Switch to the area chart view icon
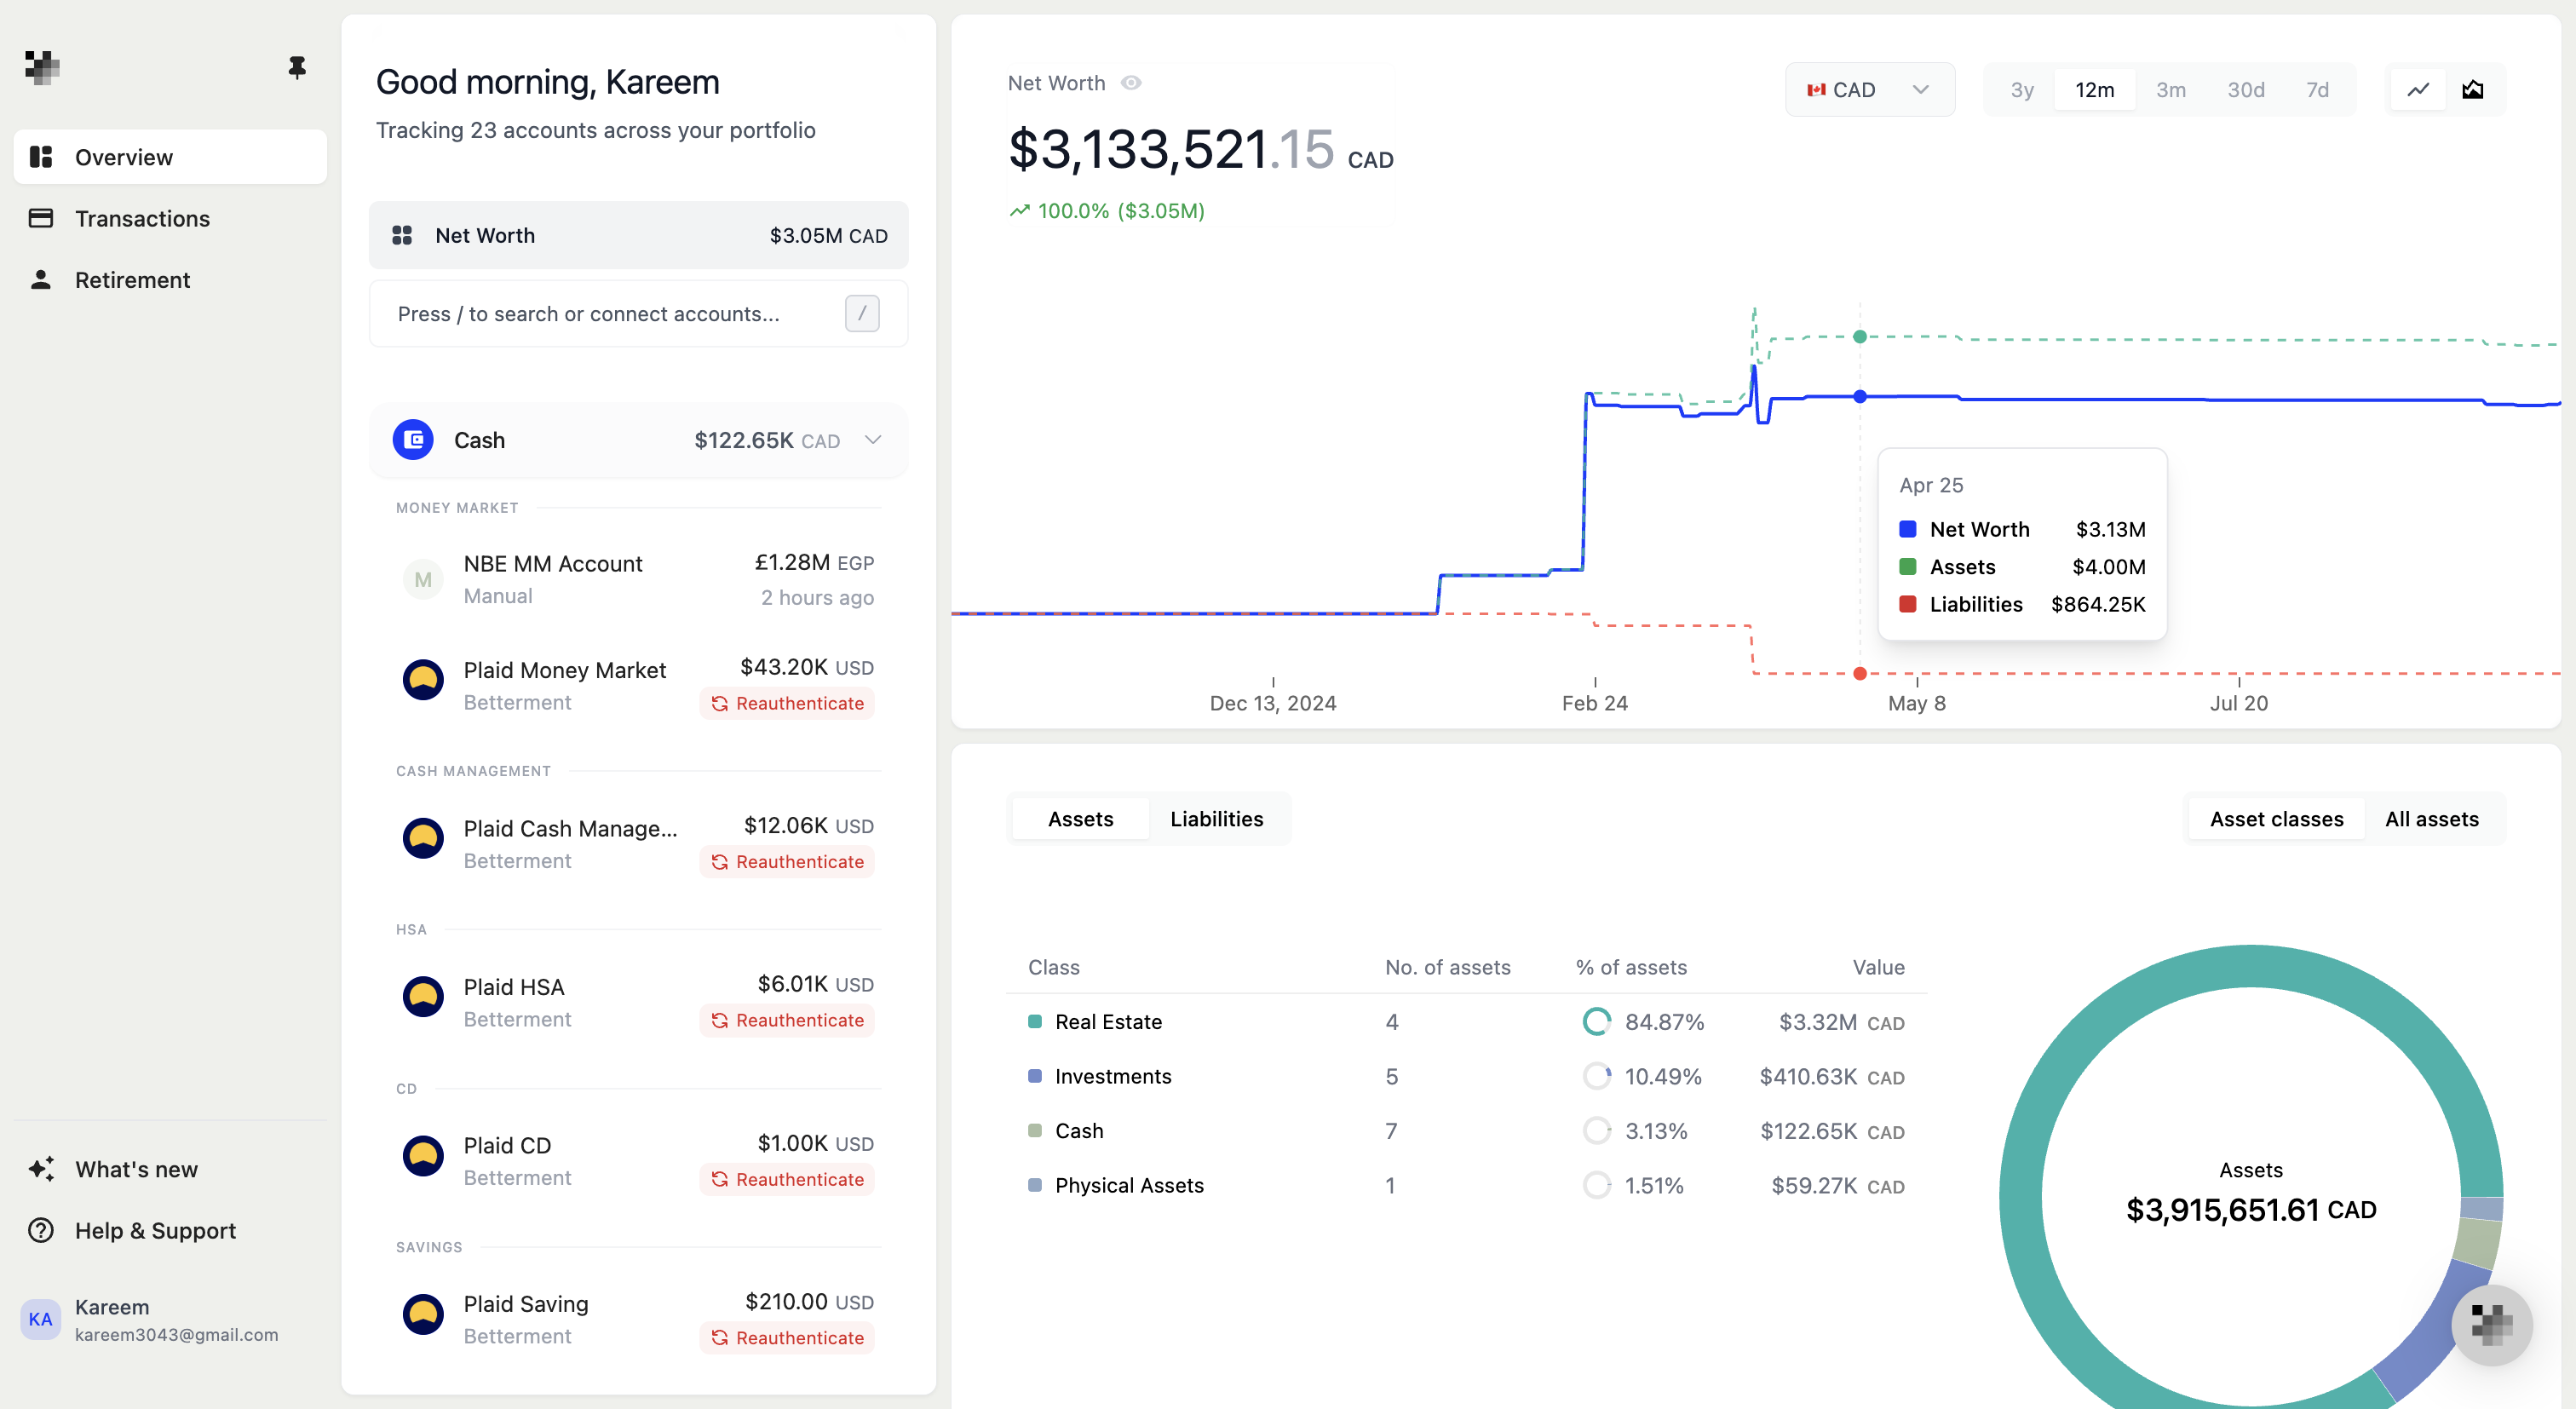The width and height of the screenshot is (2576, 1409). 2474,89
